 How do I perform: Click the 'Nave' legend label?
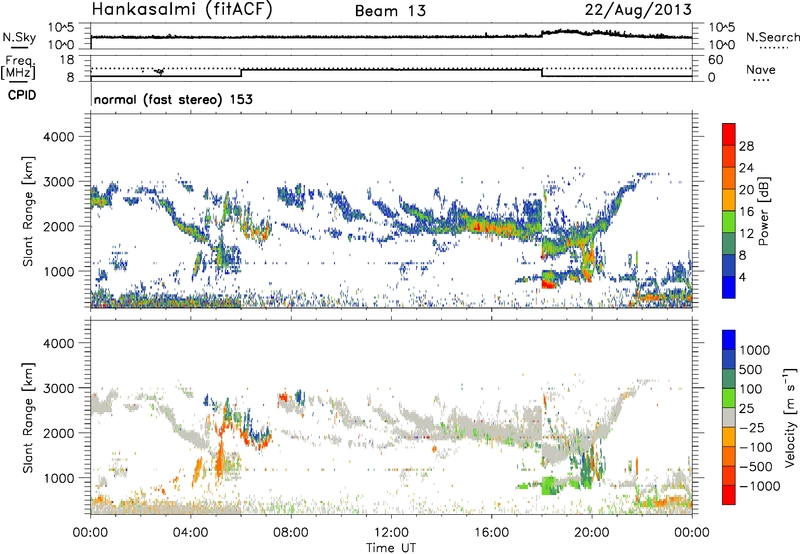pyautogui.click(x=761, y=69)
